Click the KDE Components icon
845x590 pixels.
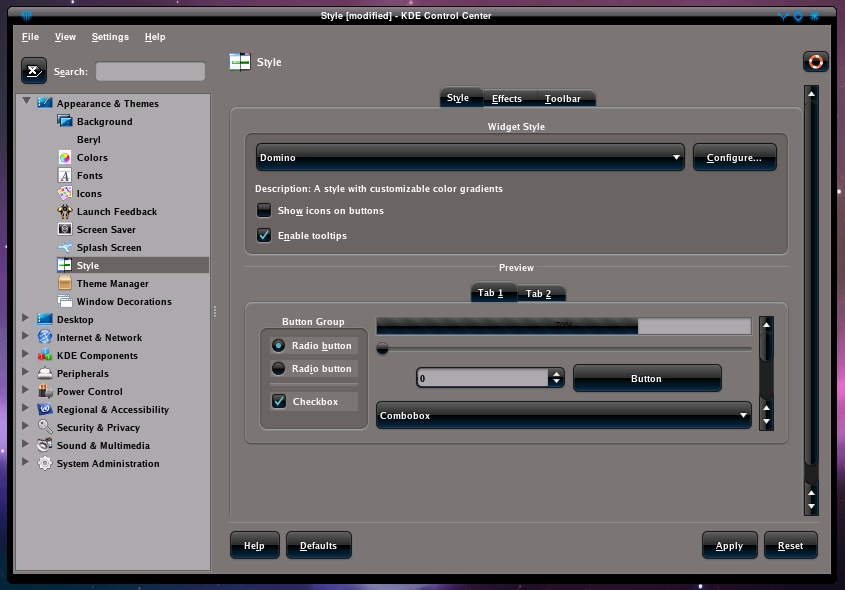pyautogui.click(x=45, y=355)
